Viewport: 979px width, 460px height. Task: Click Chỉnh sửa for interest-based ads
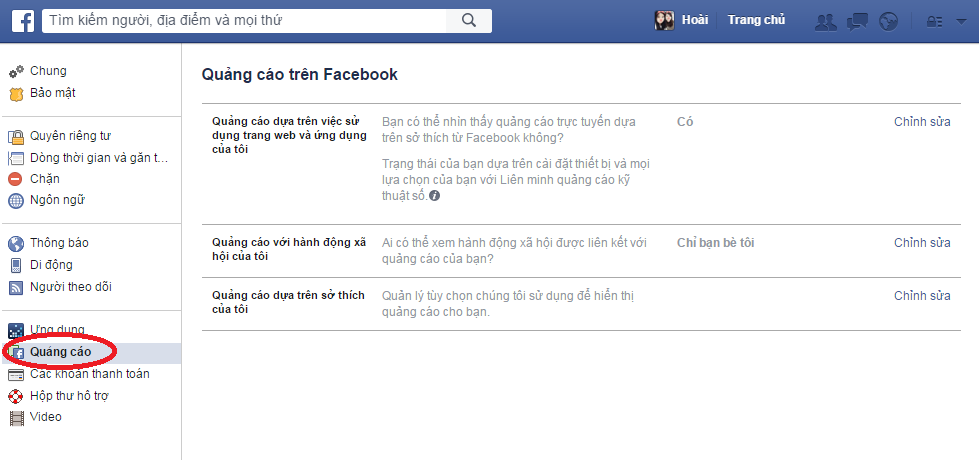point(922,296)
